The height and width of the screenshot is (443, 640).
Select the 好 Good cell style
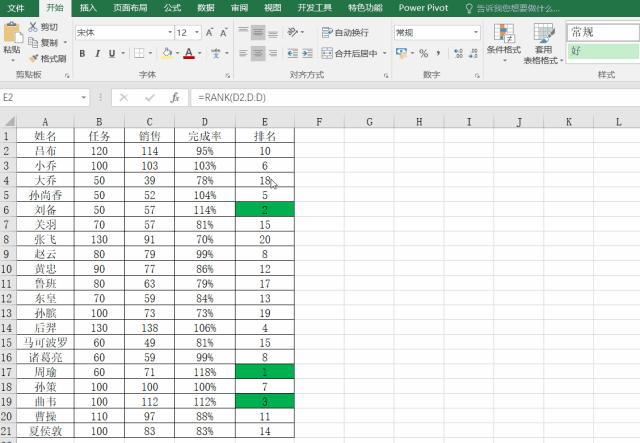pyautogui.click(x=602, y=51)
